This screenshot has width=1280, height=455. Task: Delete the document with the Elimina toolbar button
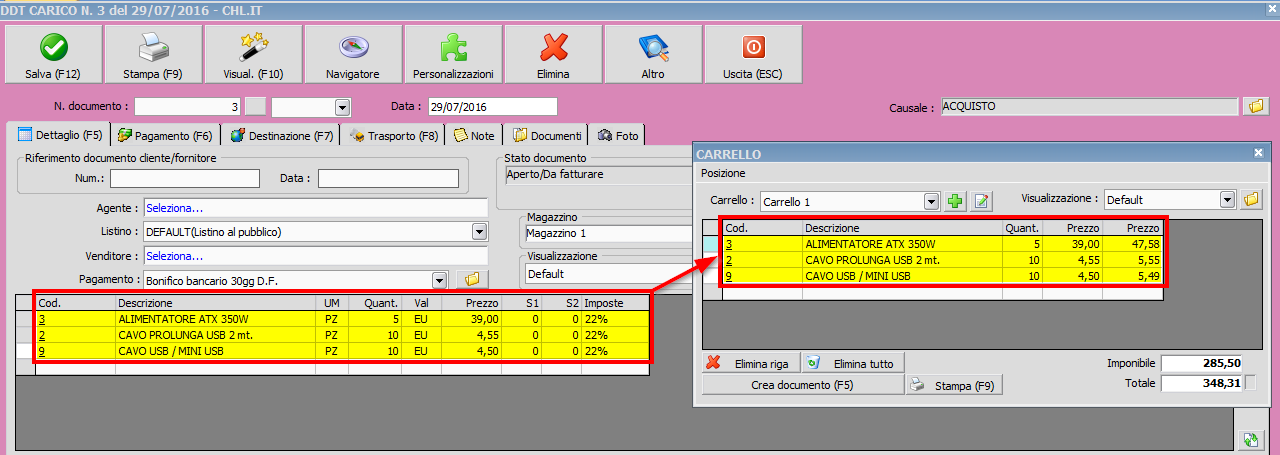(553, 56)
